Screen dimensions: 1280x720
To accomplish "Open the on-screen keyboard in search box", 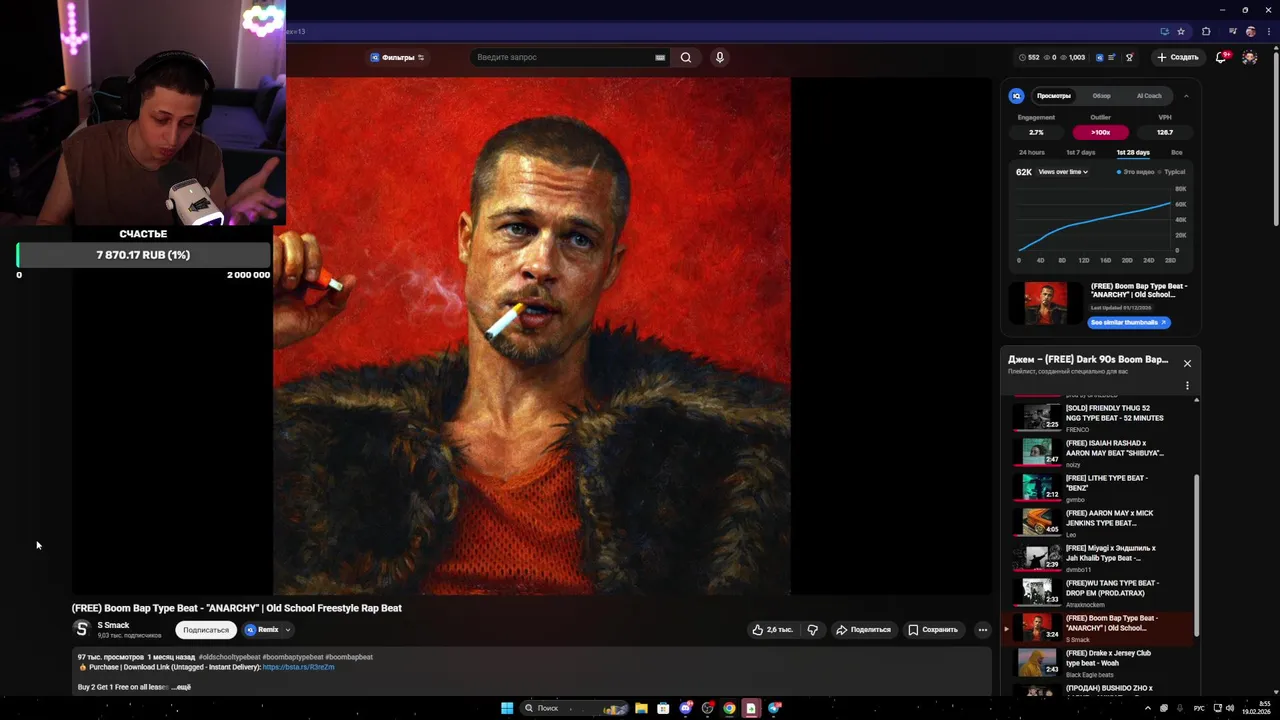I will (660, 57).
